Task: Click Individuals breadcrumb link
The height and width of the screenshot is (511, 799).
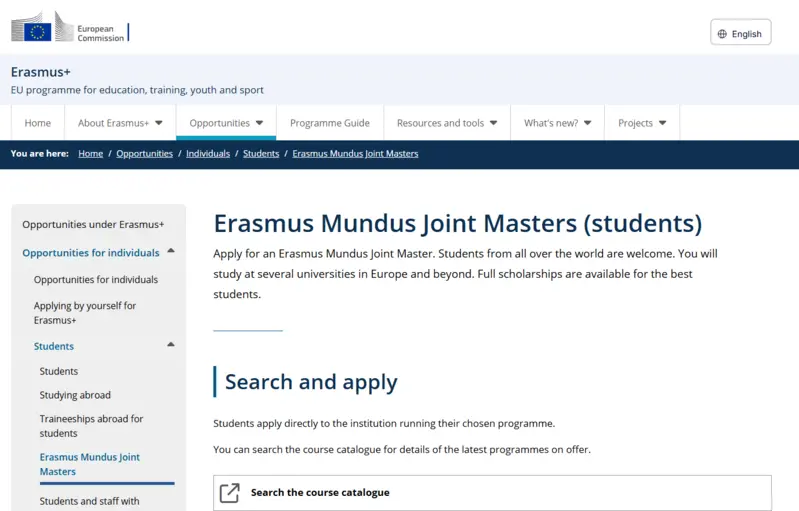Action: 208,153
